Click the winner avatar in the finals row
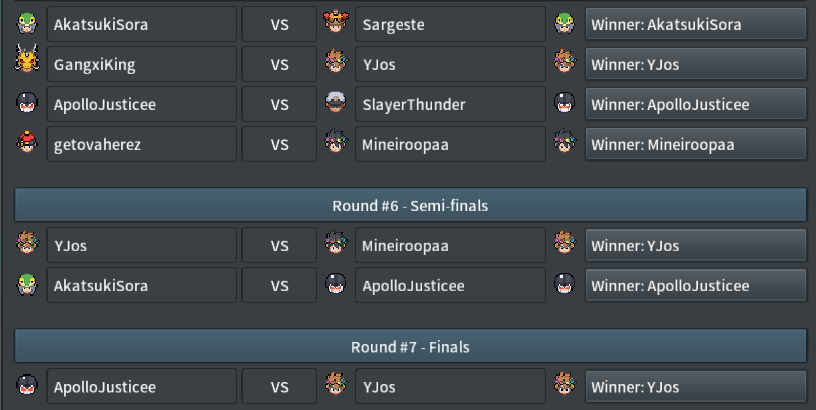This screenshot has height=410, width=816. tap(565, 383)
